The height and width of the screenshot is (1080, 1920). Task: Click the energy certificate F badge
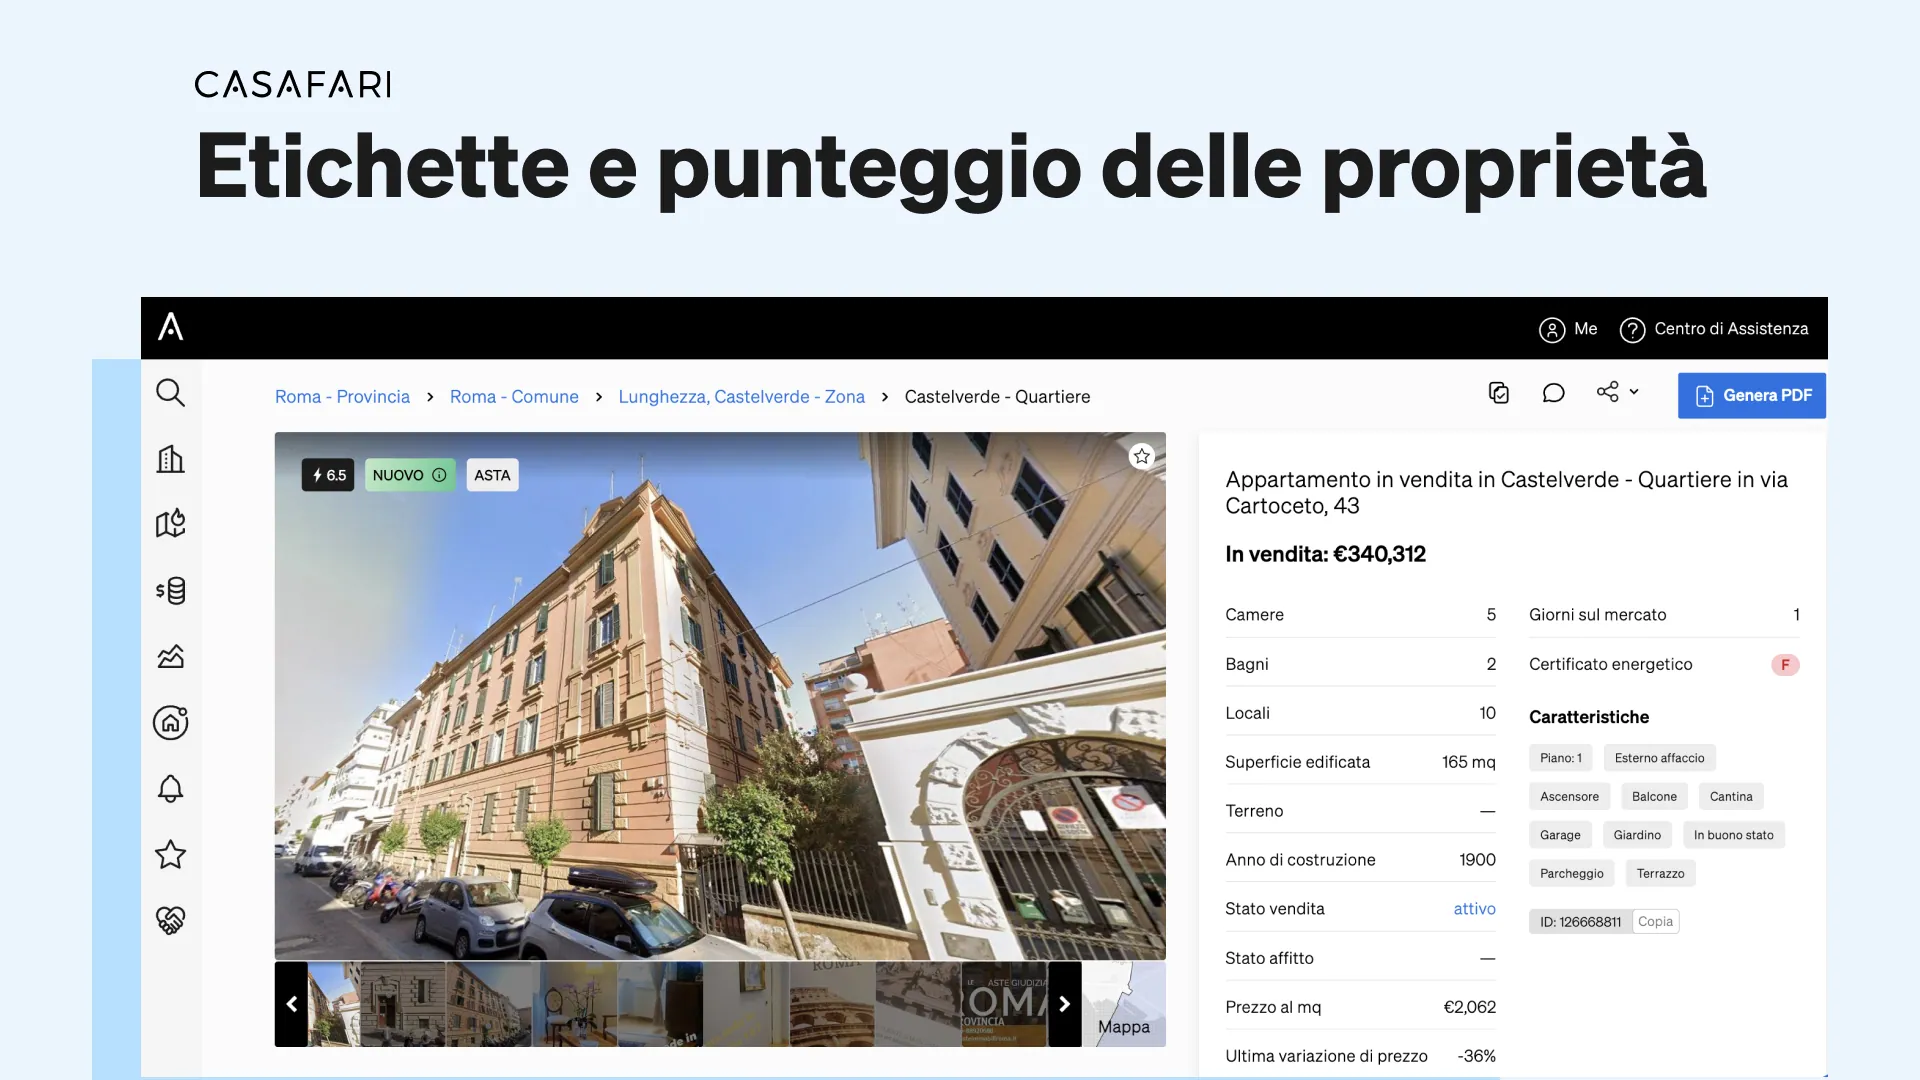(1785, 665)
